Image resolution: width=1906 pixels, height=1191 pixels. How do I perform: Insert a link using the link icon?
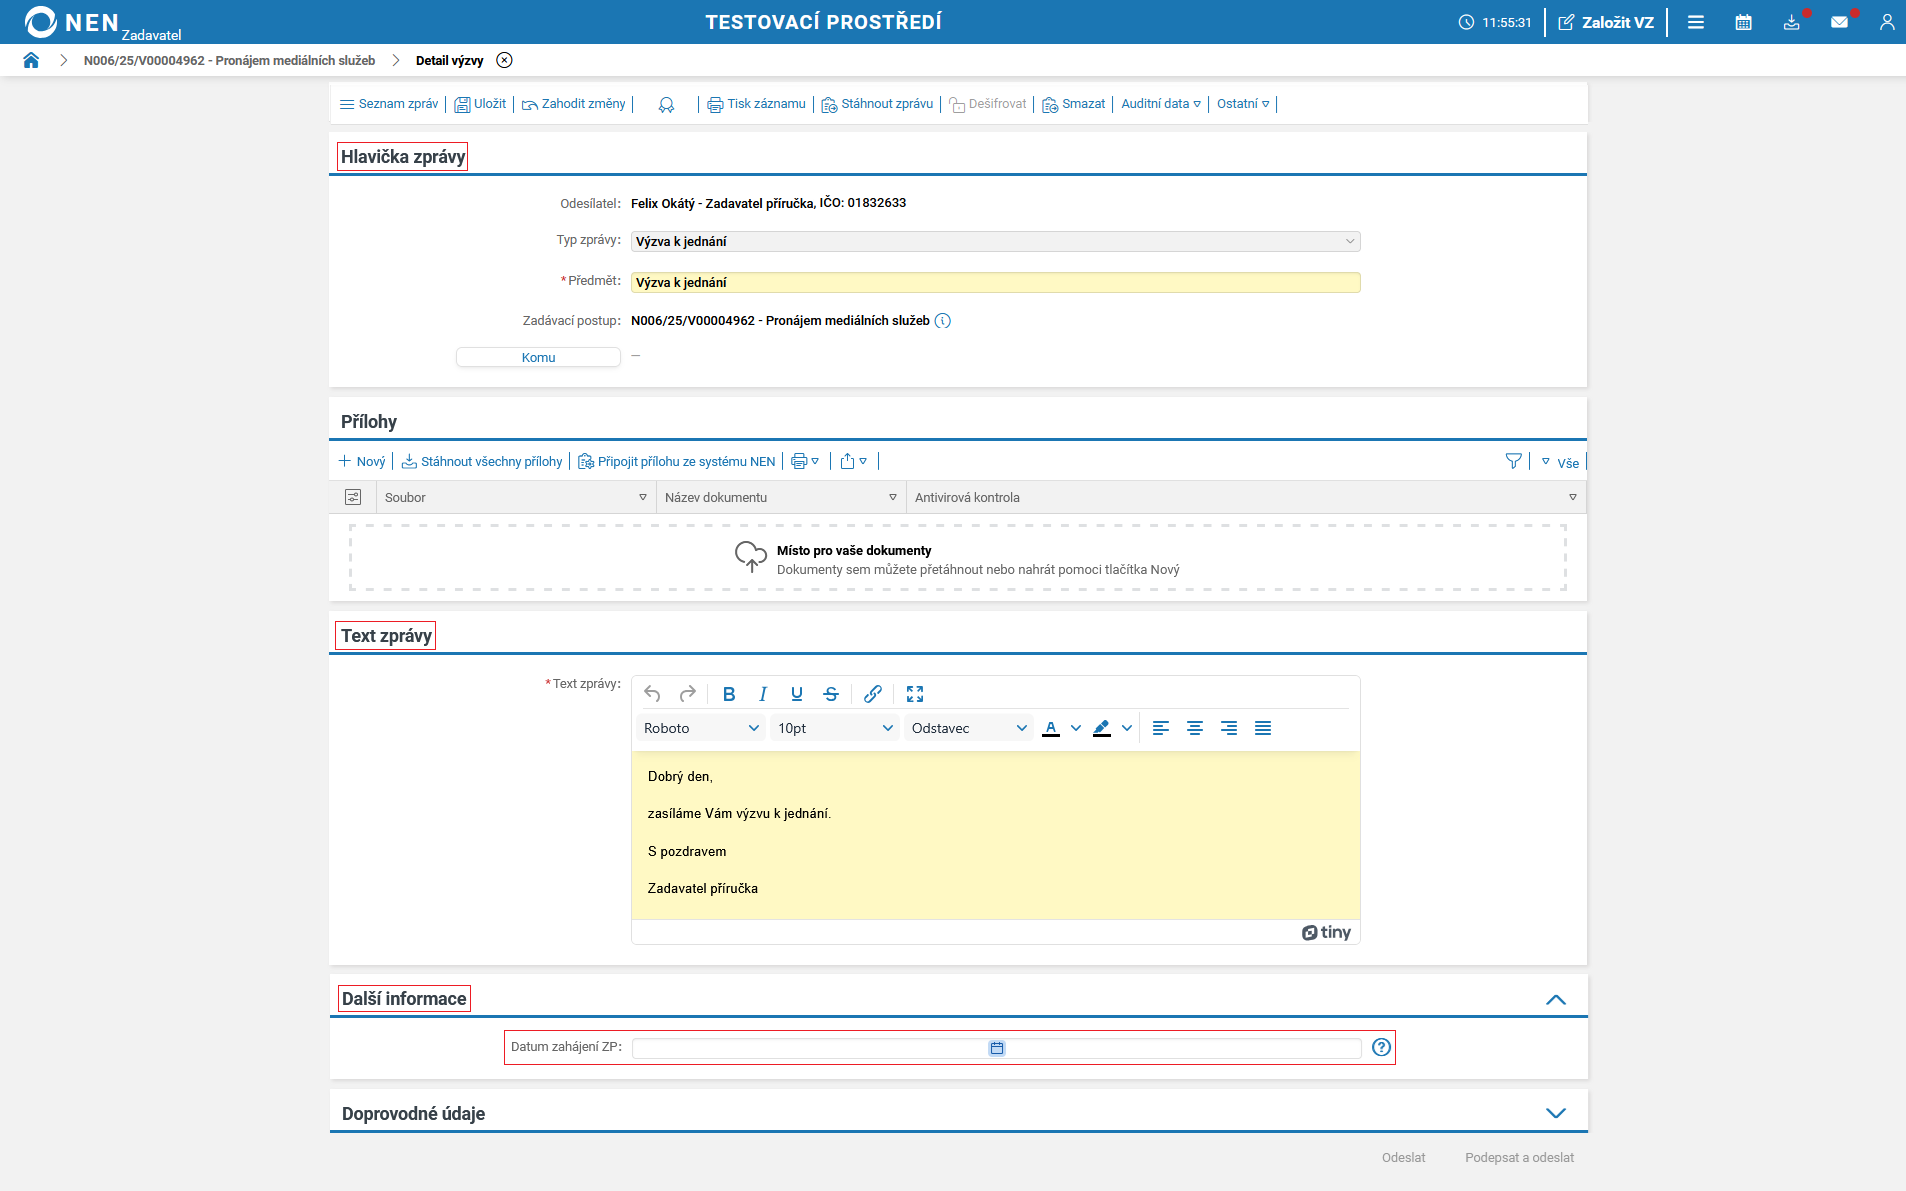(872, 694)
